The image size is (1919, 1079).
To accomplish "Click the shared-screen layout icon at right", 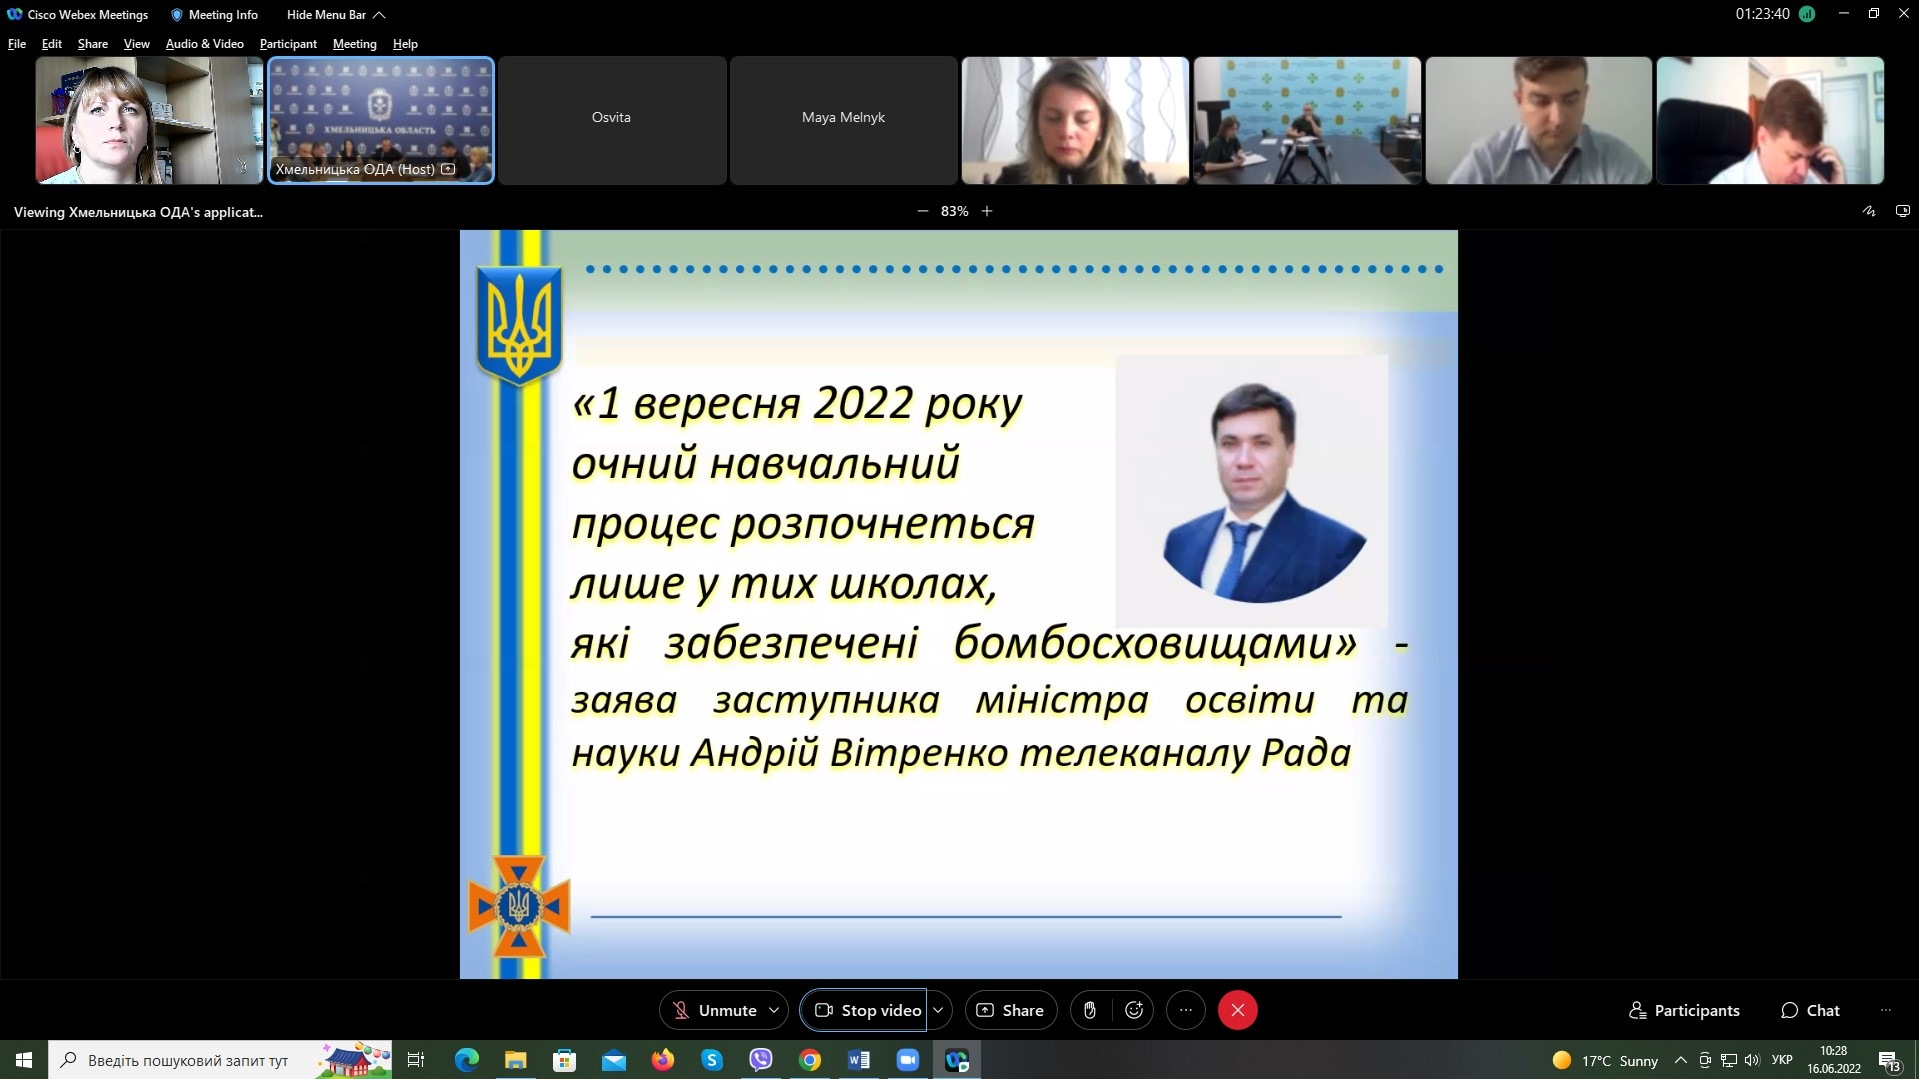I will tap(1902, 211).
